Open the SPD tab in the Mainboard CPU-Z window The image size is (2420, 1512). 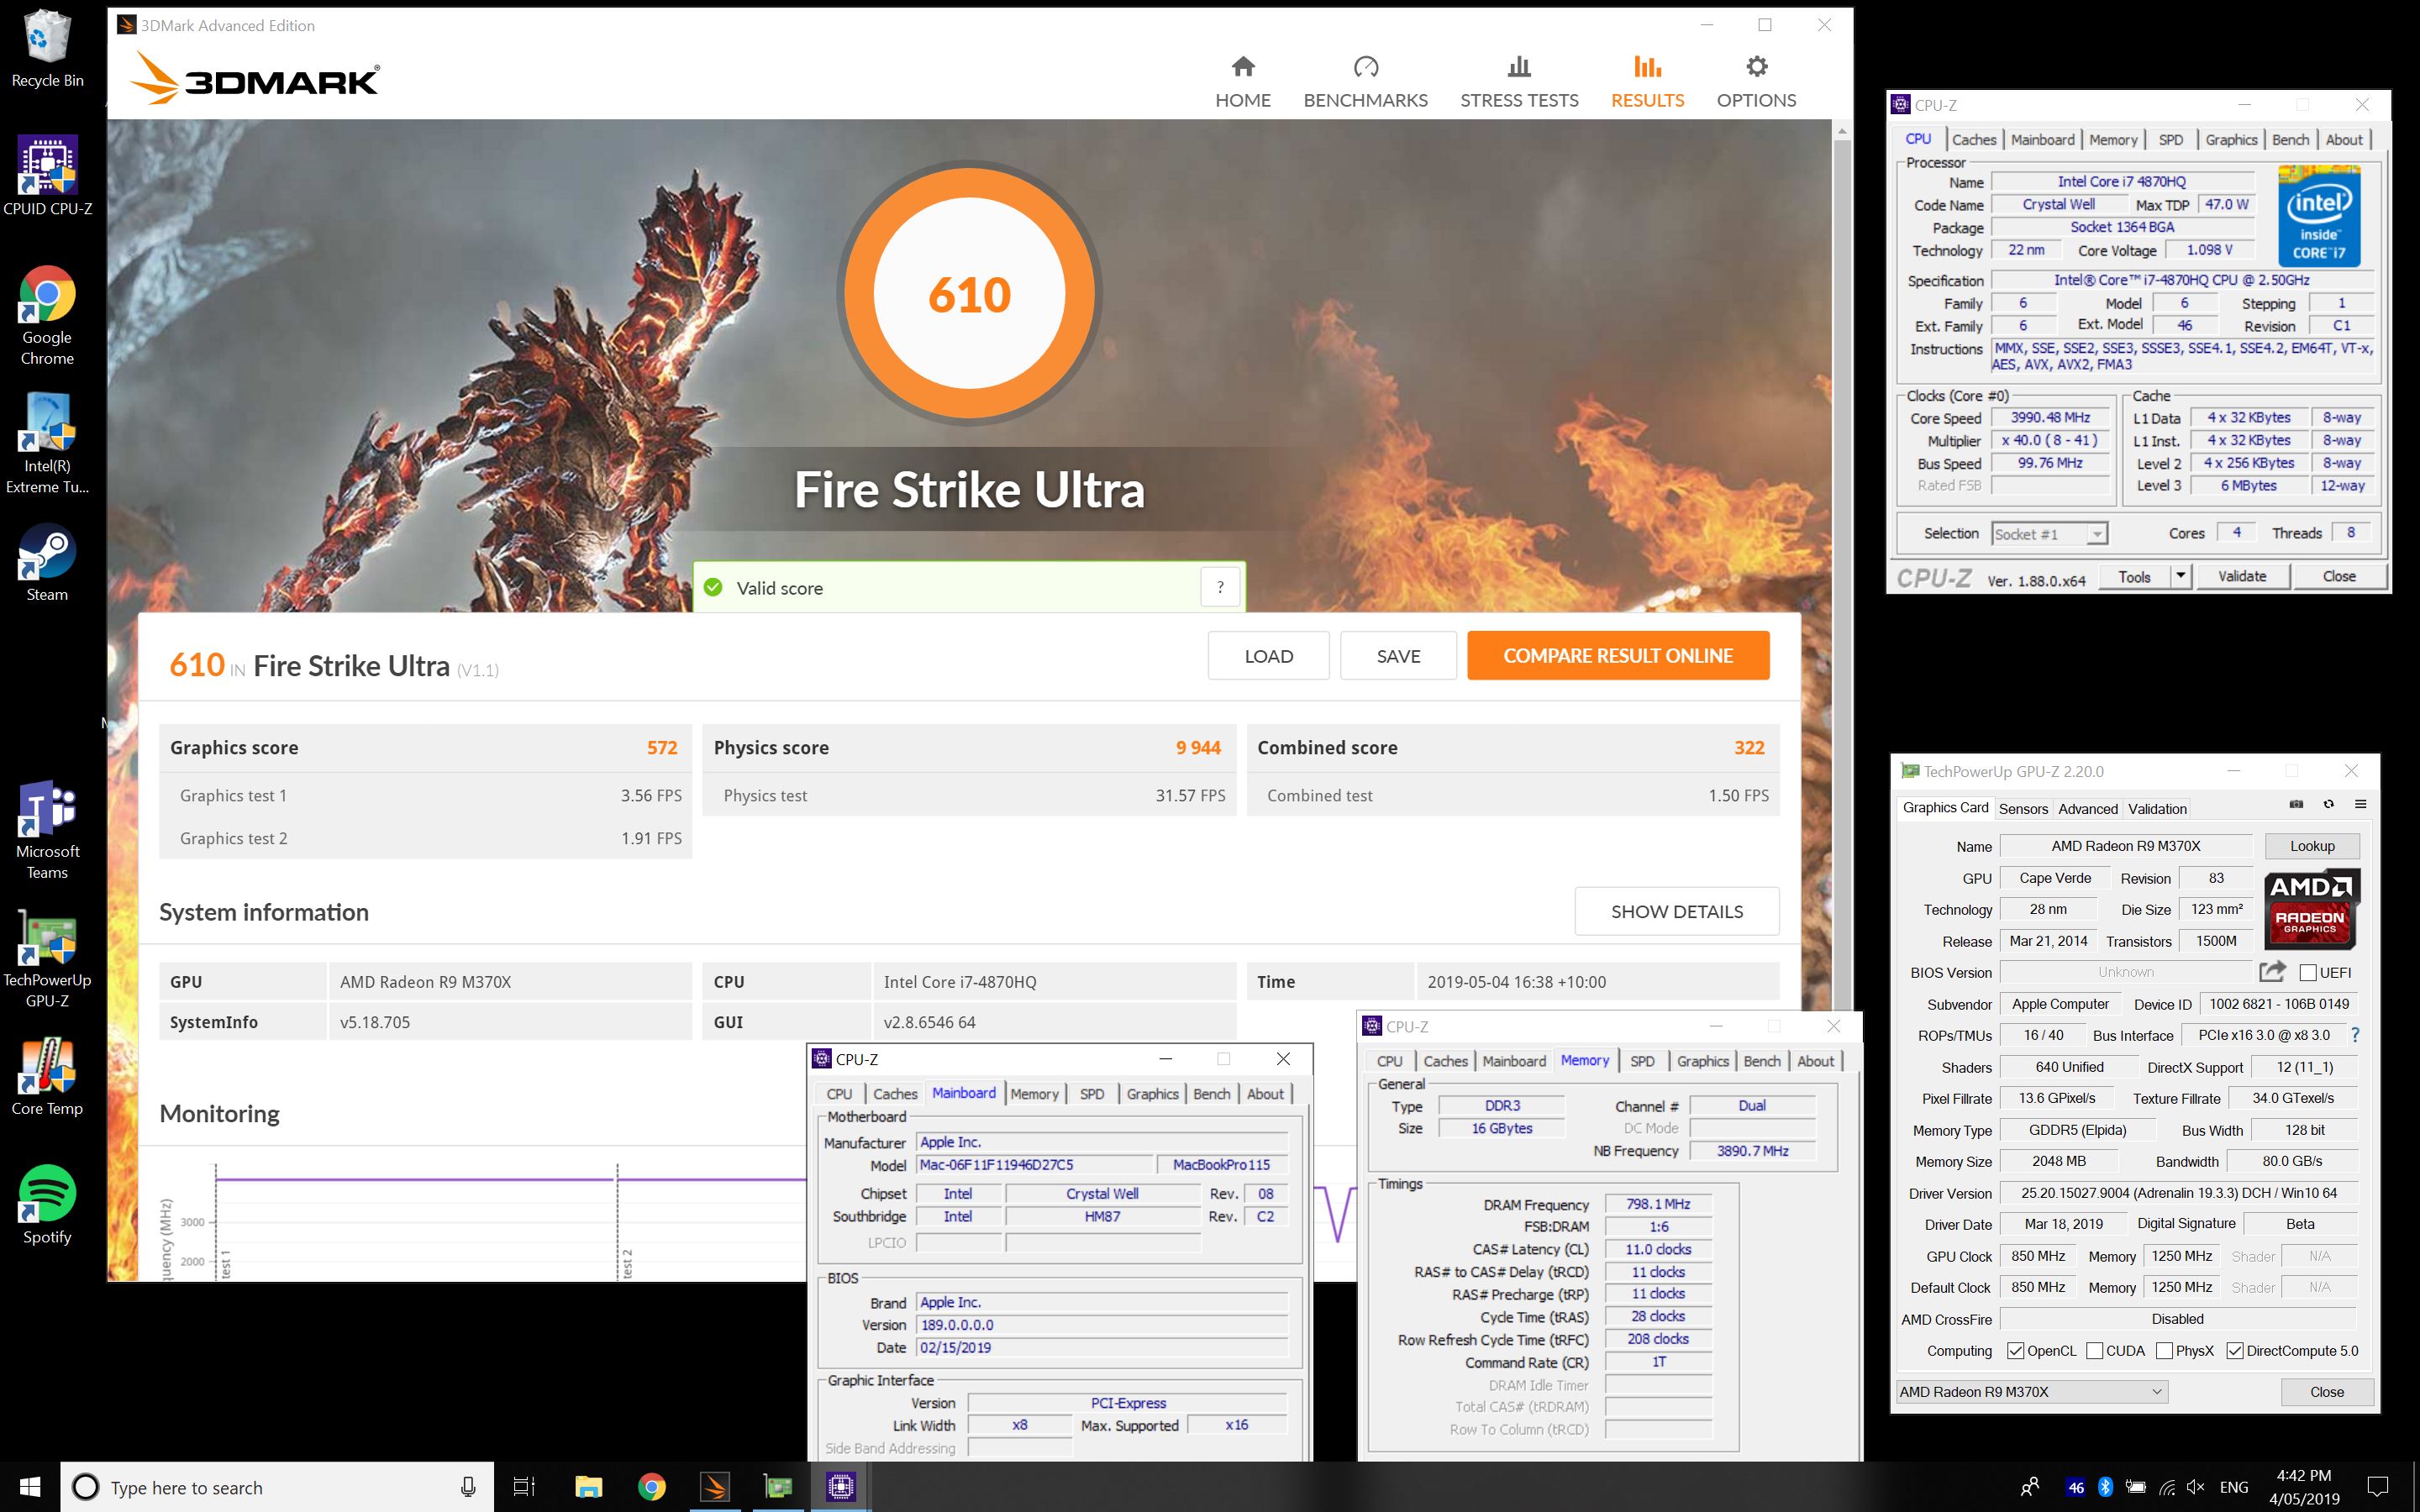[1091, 1094]
